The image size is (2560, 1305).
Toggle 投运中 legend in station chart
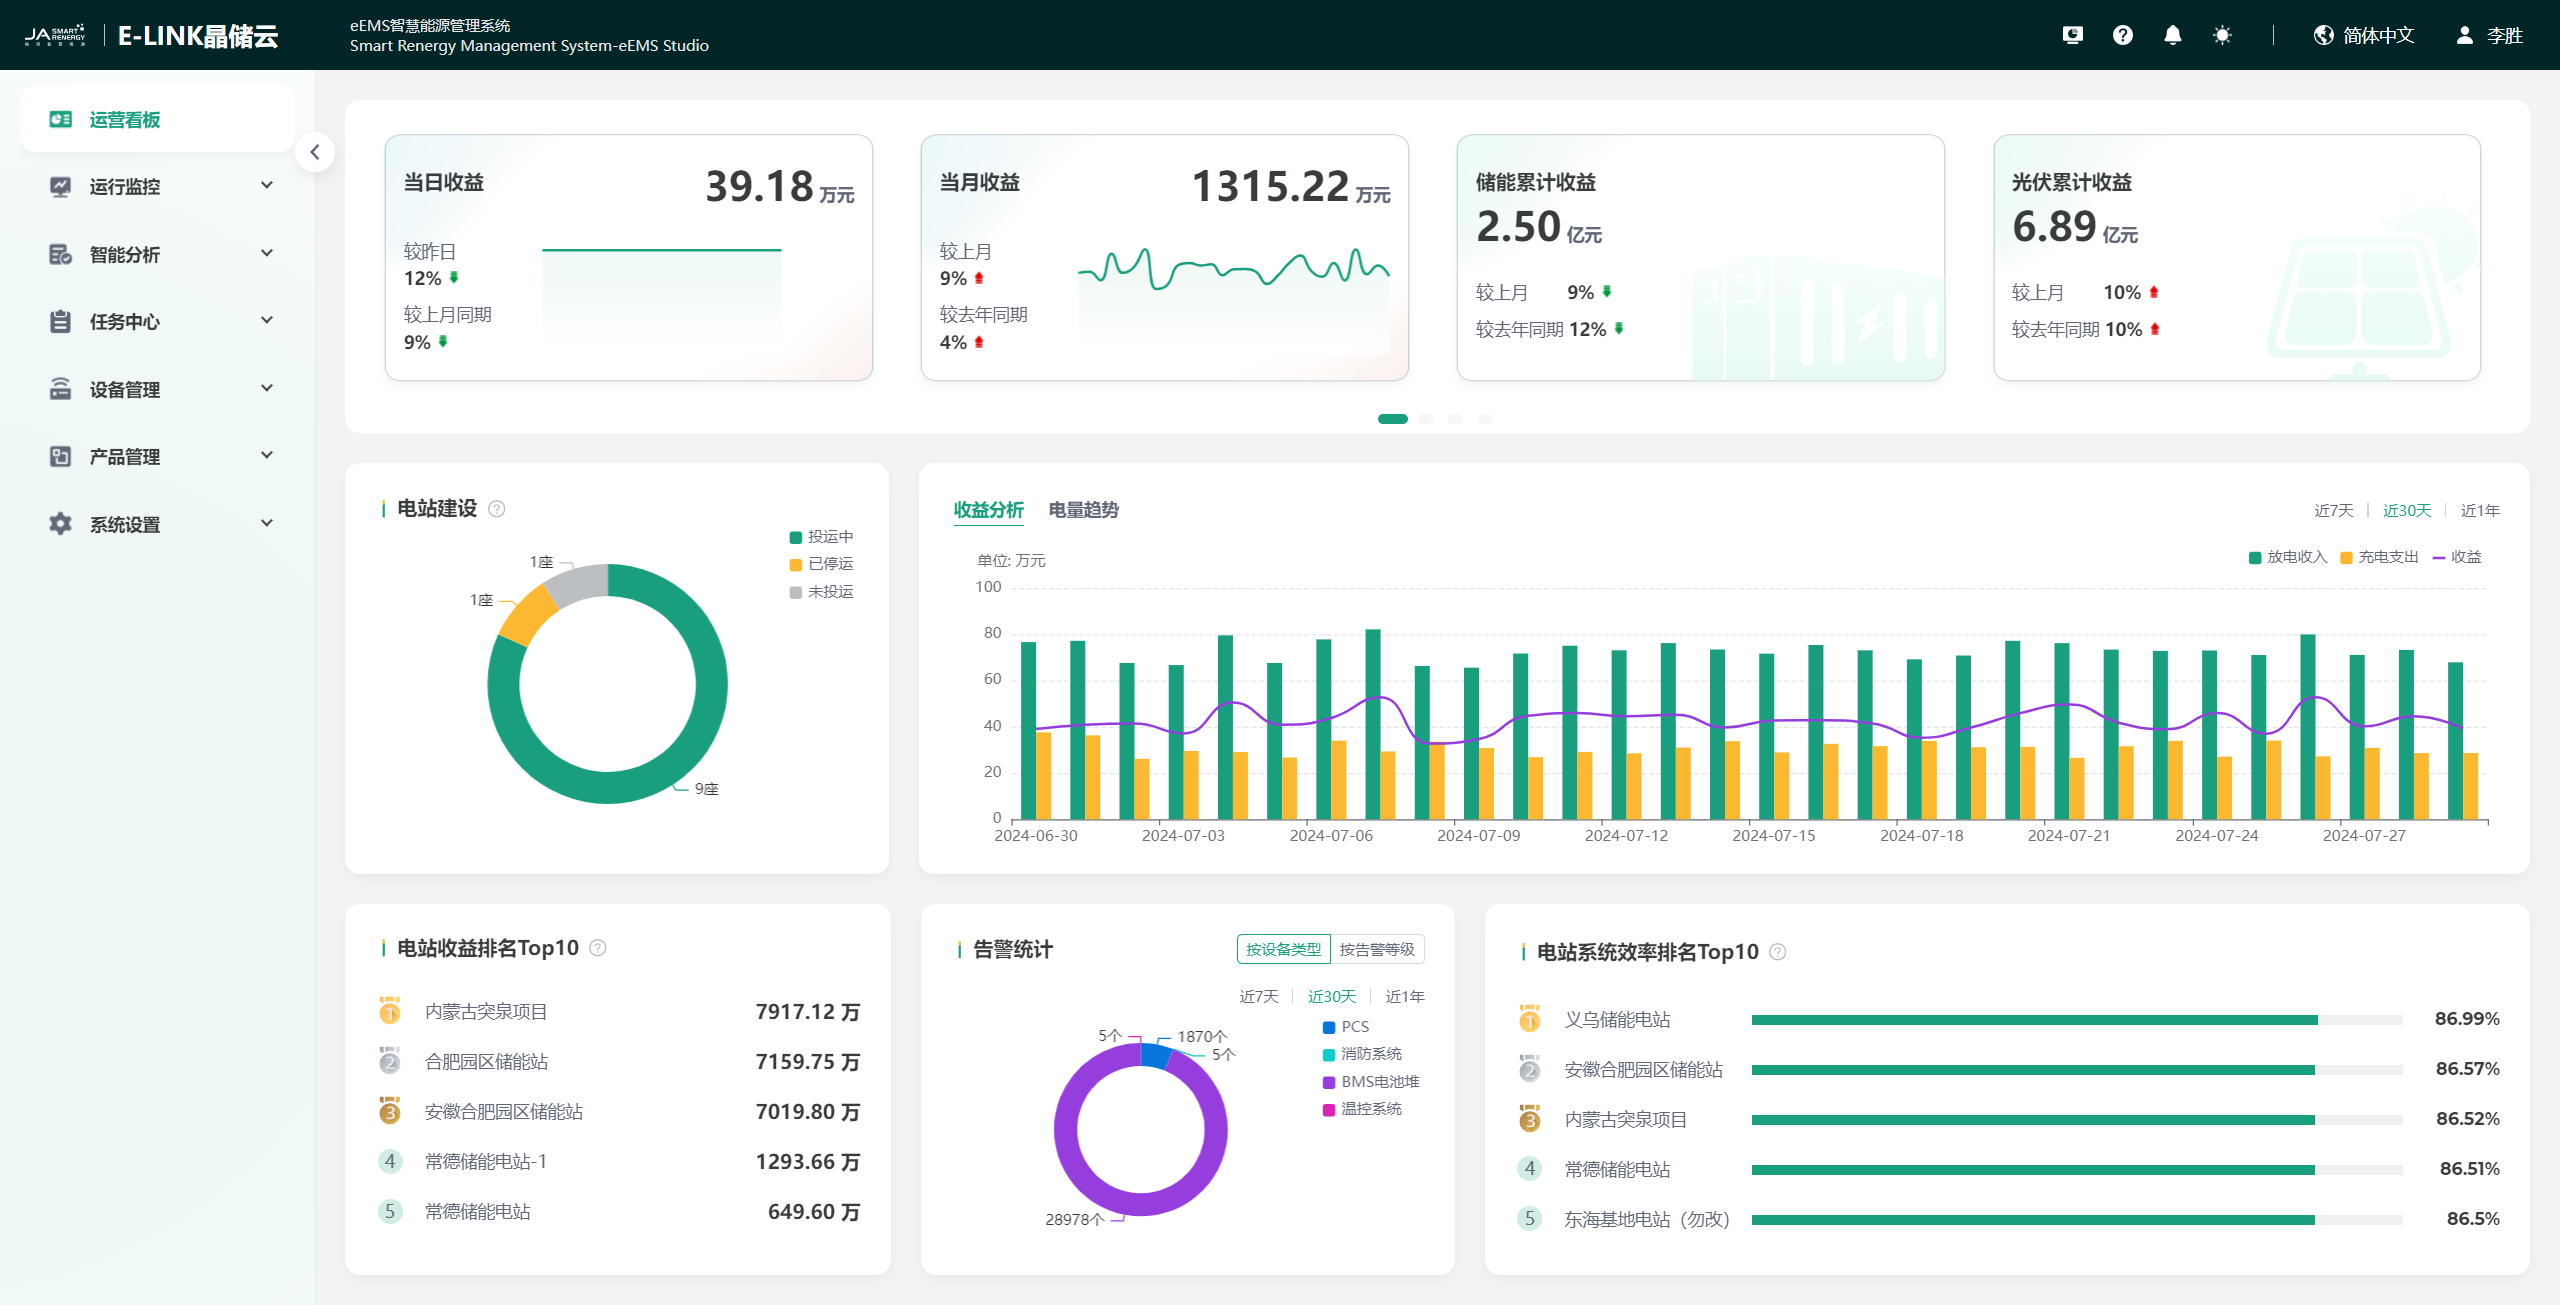(821, 537)
